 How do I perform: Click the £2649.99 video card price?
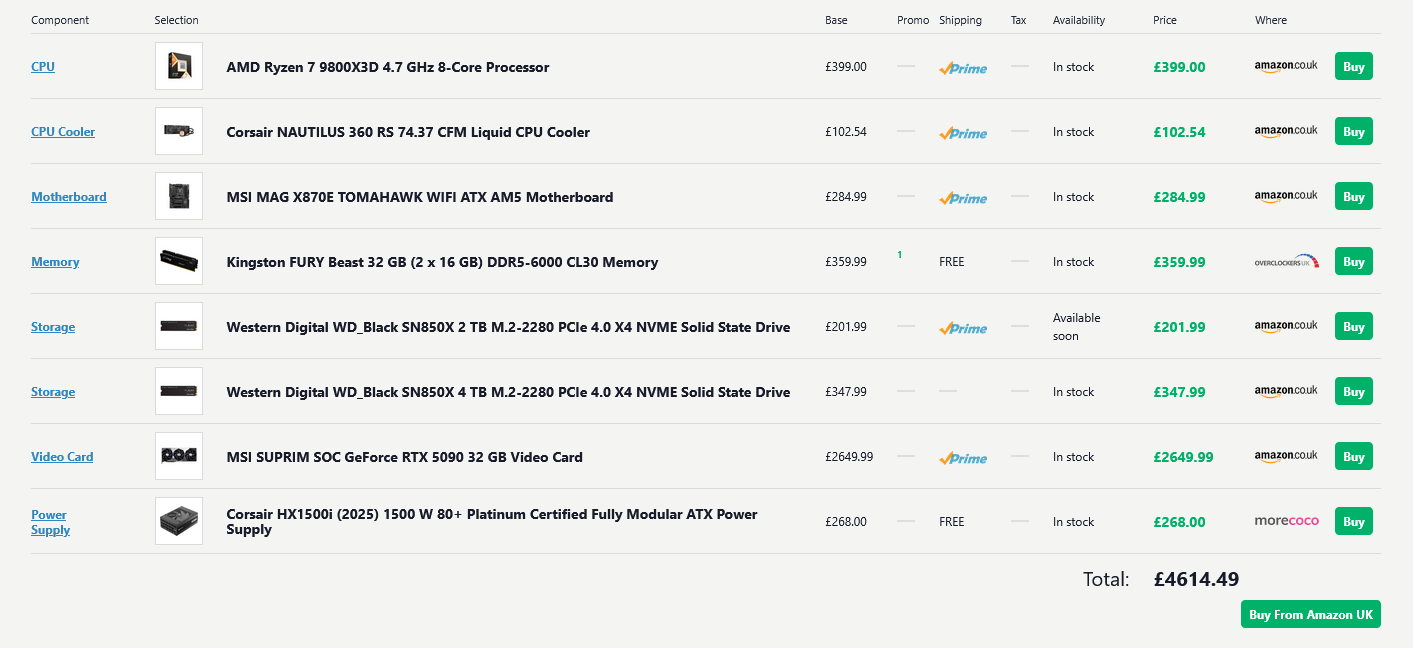tap(1183, 457)
